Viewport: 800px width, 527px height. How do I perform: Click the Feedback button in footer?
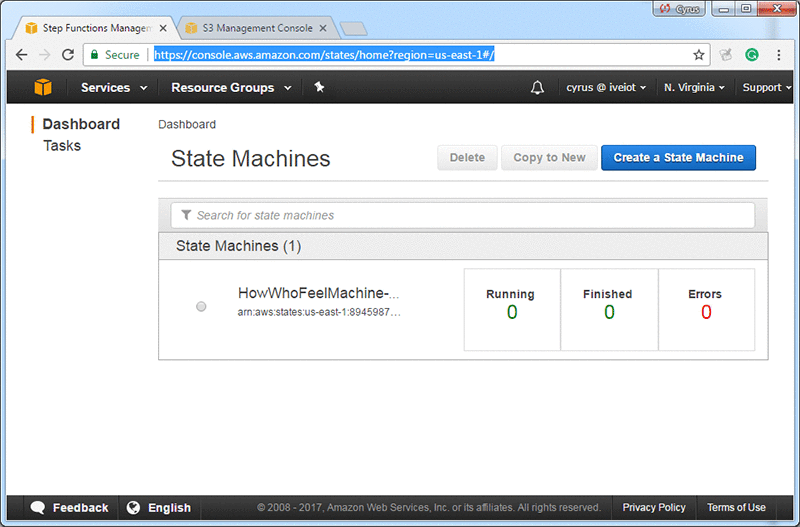(x=69, y=508)
